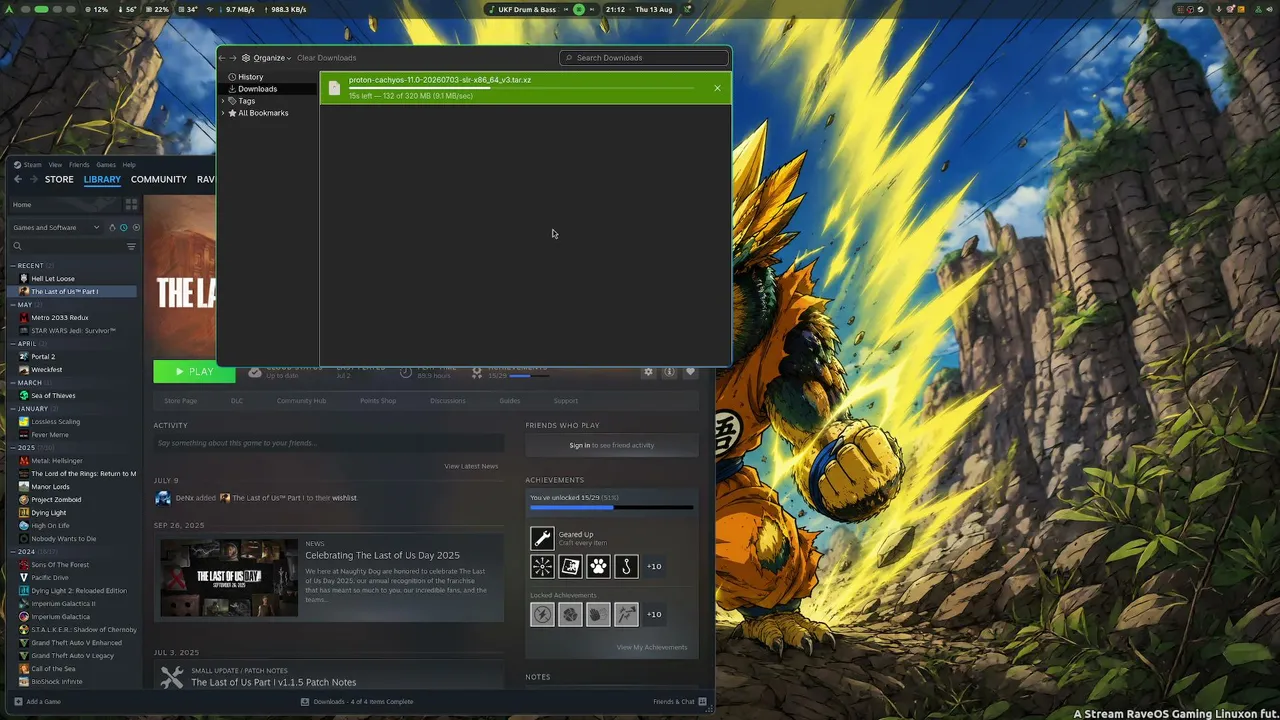Viewport: 1280px width, 720px height.
Task: Cancel the proton-cachyos download
Action: [x=717, y=88]
